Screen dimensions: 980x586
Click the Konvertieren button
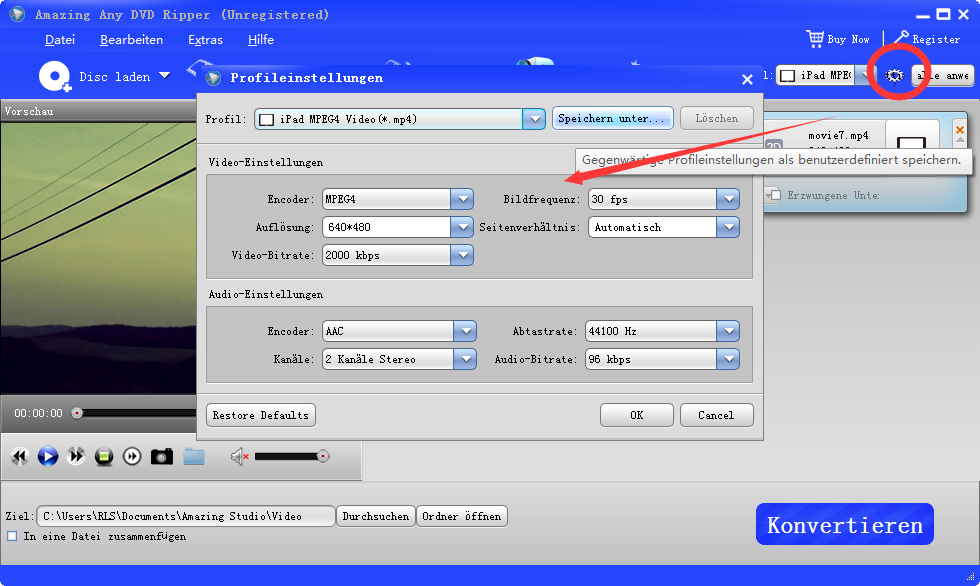844,524
